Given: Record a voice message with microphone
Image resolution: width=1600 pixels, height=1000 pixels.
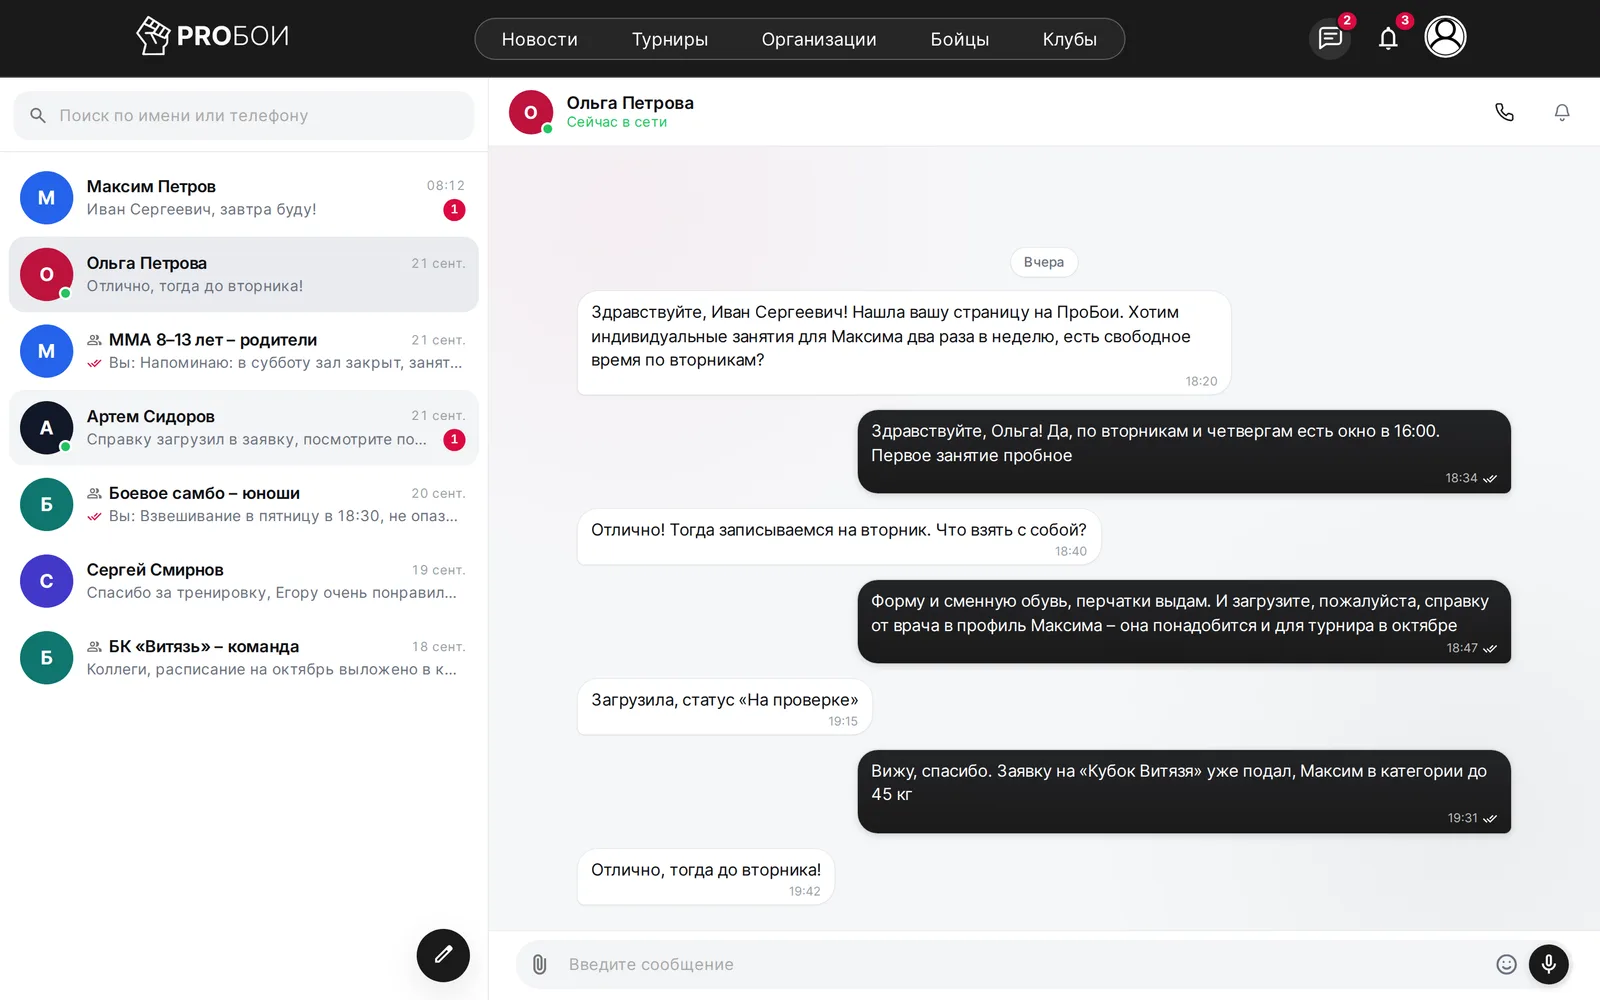Looking at the screenshot, I should click(x=1548, y=964).
